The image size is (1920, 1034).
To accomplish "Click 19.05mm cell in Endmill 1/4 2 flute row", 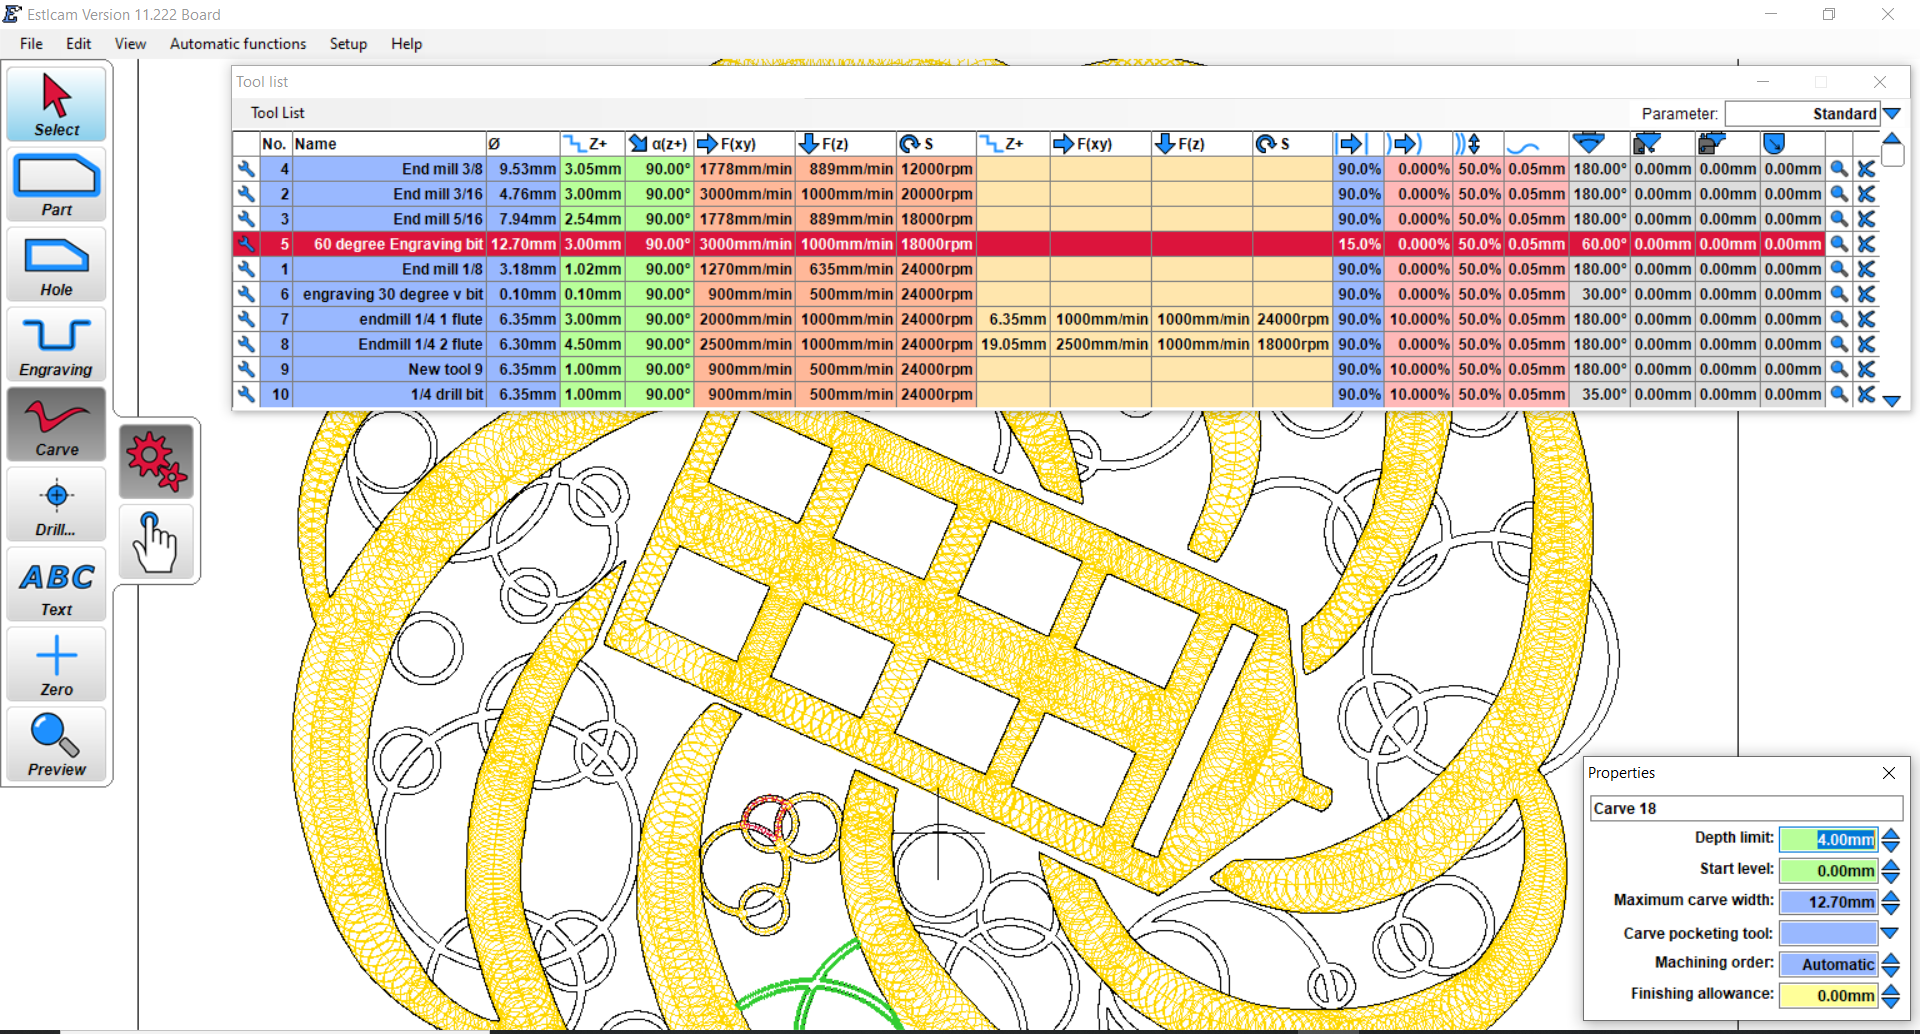I will 1013,344.
